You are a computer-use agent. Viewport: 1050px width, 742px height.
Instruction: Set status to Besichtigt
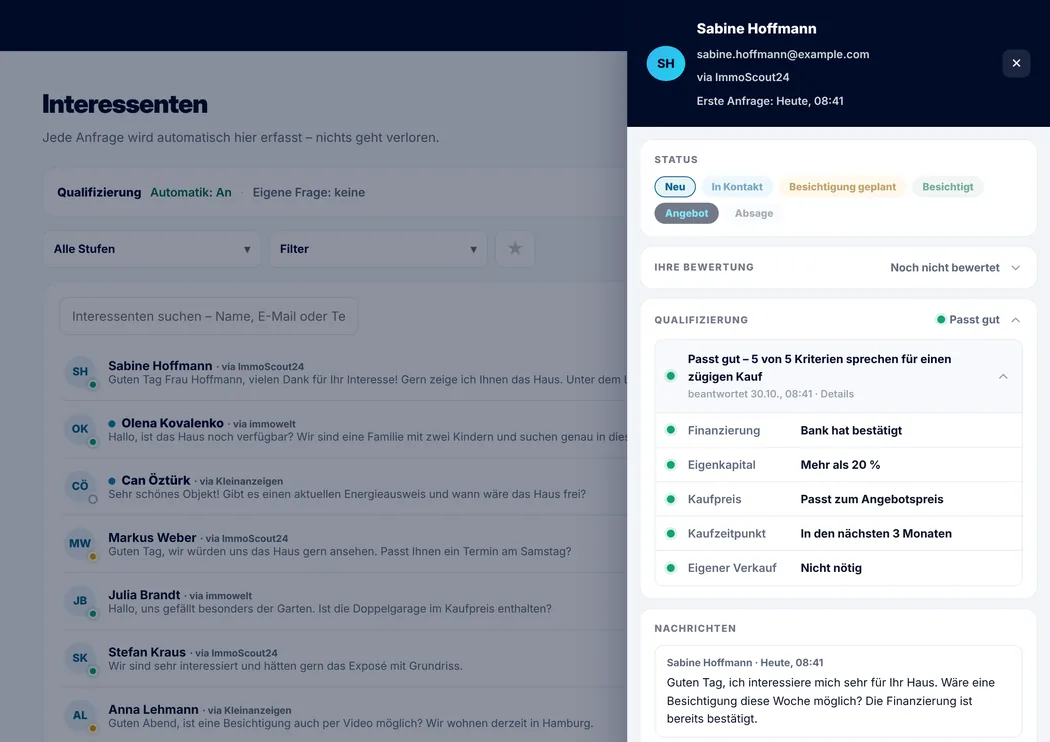click(x=948, y=187)
